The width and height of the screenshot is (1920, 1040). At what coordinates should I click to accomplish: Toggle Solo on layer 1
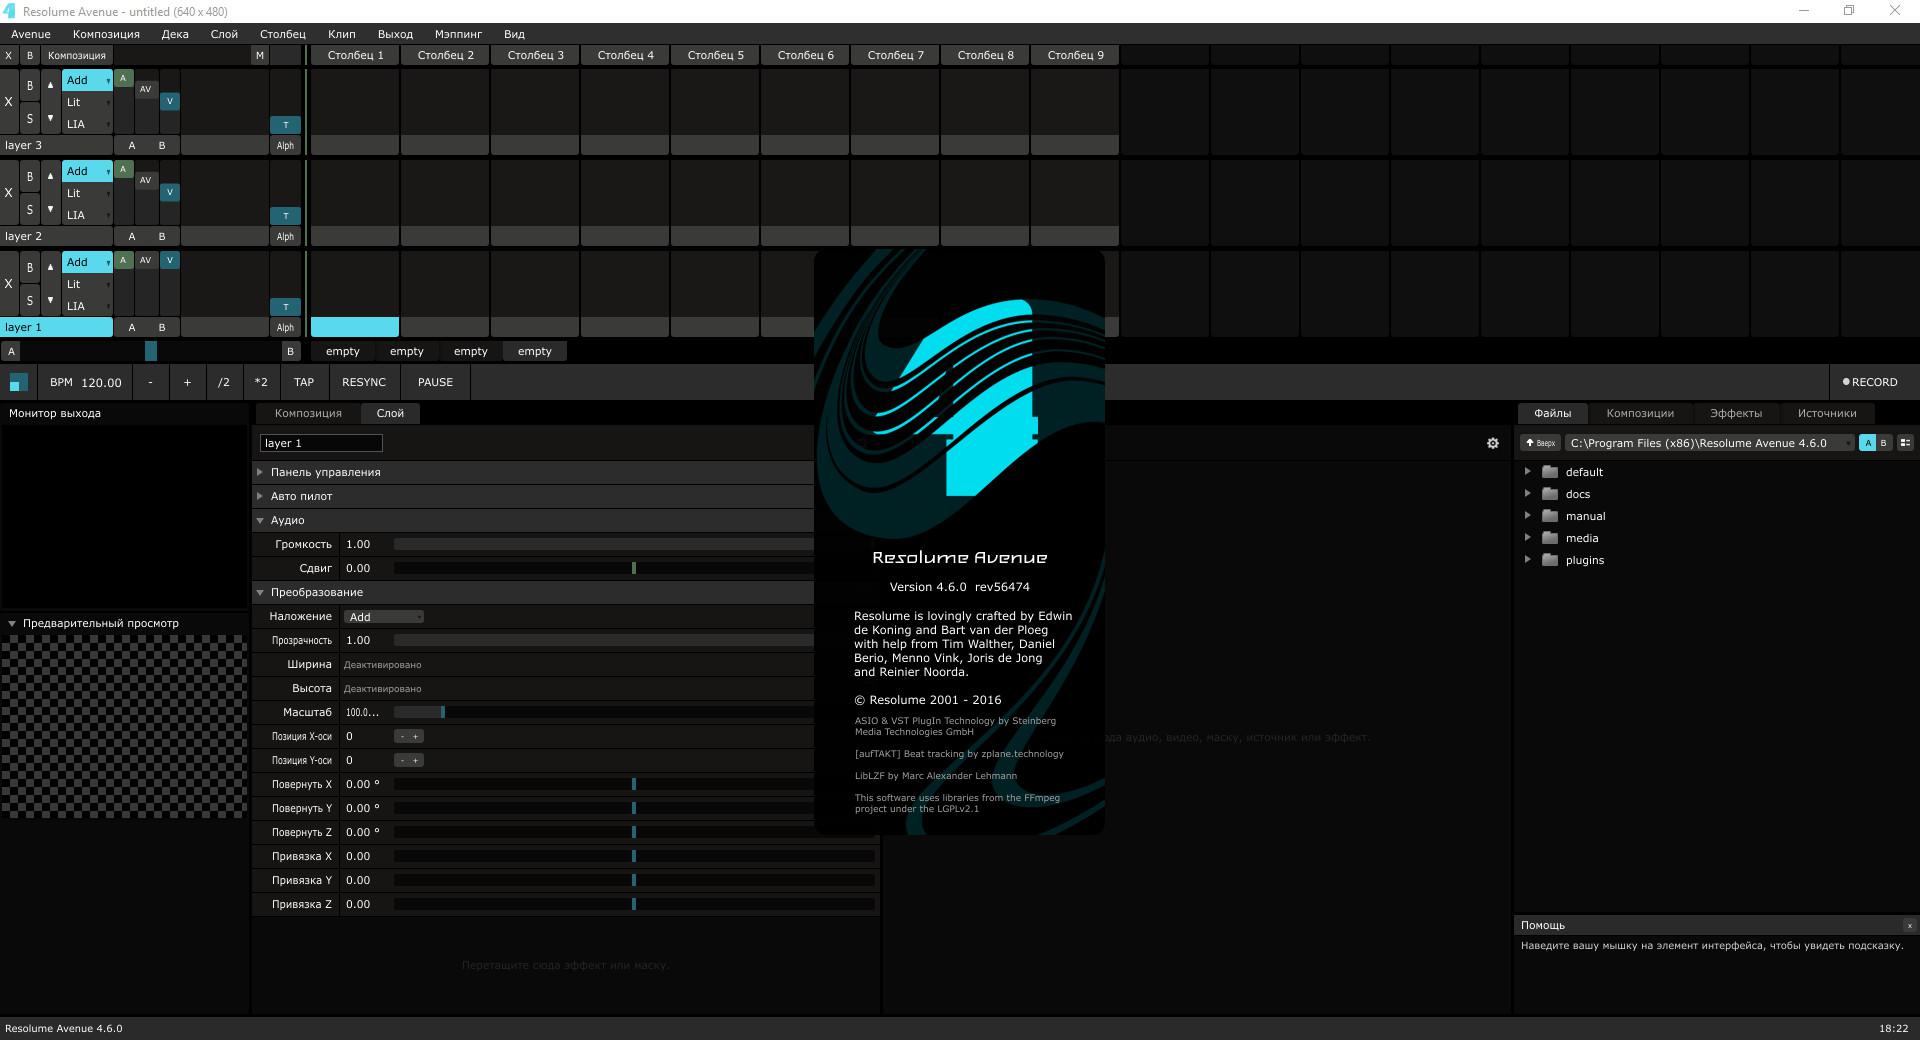click(x=30, y=301)
